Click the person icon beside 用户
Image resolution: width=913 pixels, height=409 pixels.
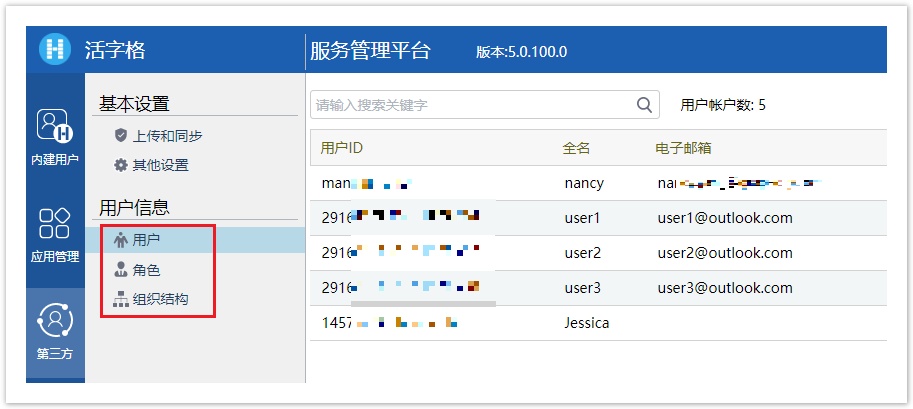pyautogui.click(x=121, y=239)
